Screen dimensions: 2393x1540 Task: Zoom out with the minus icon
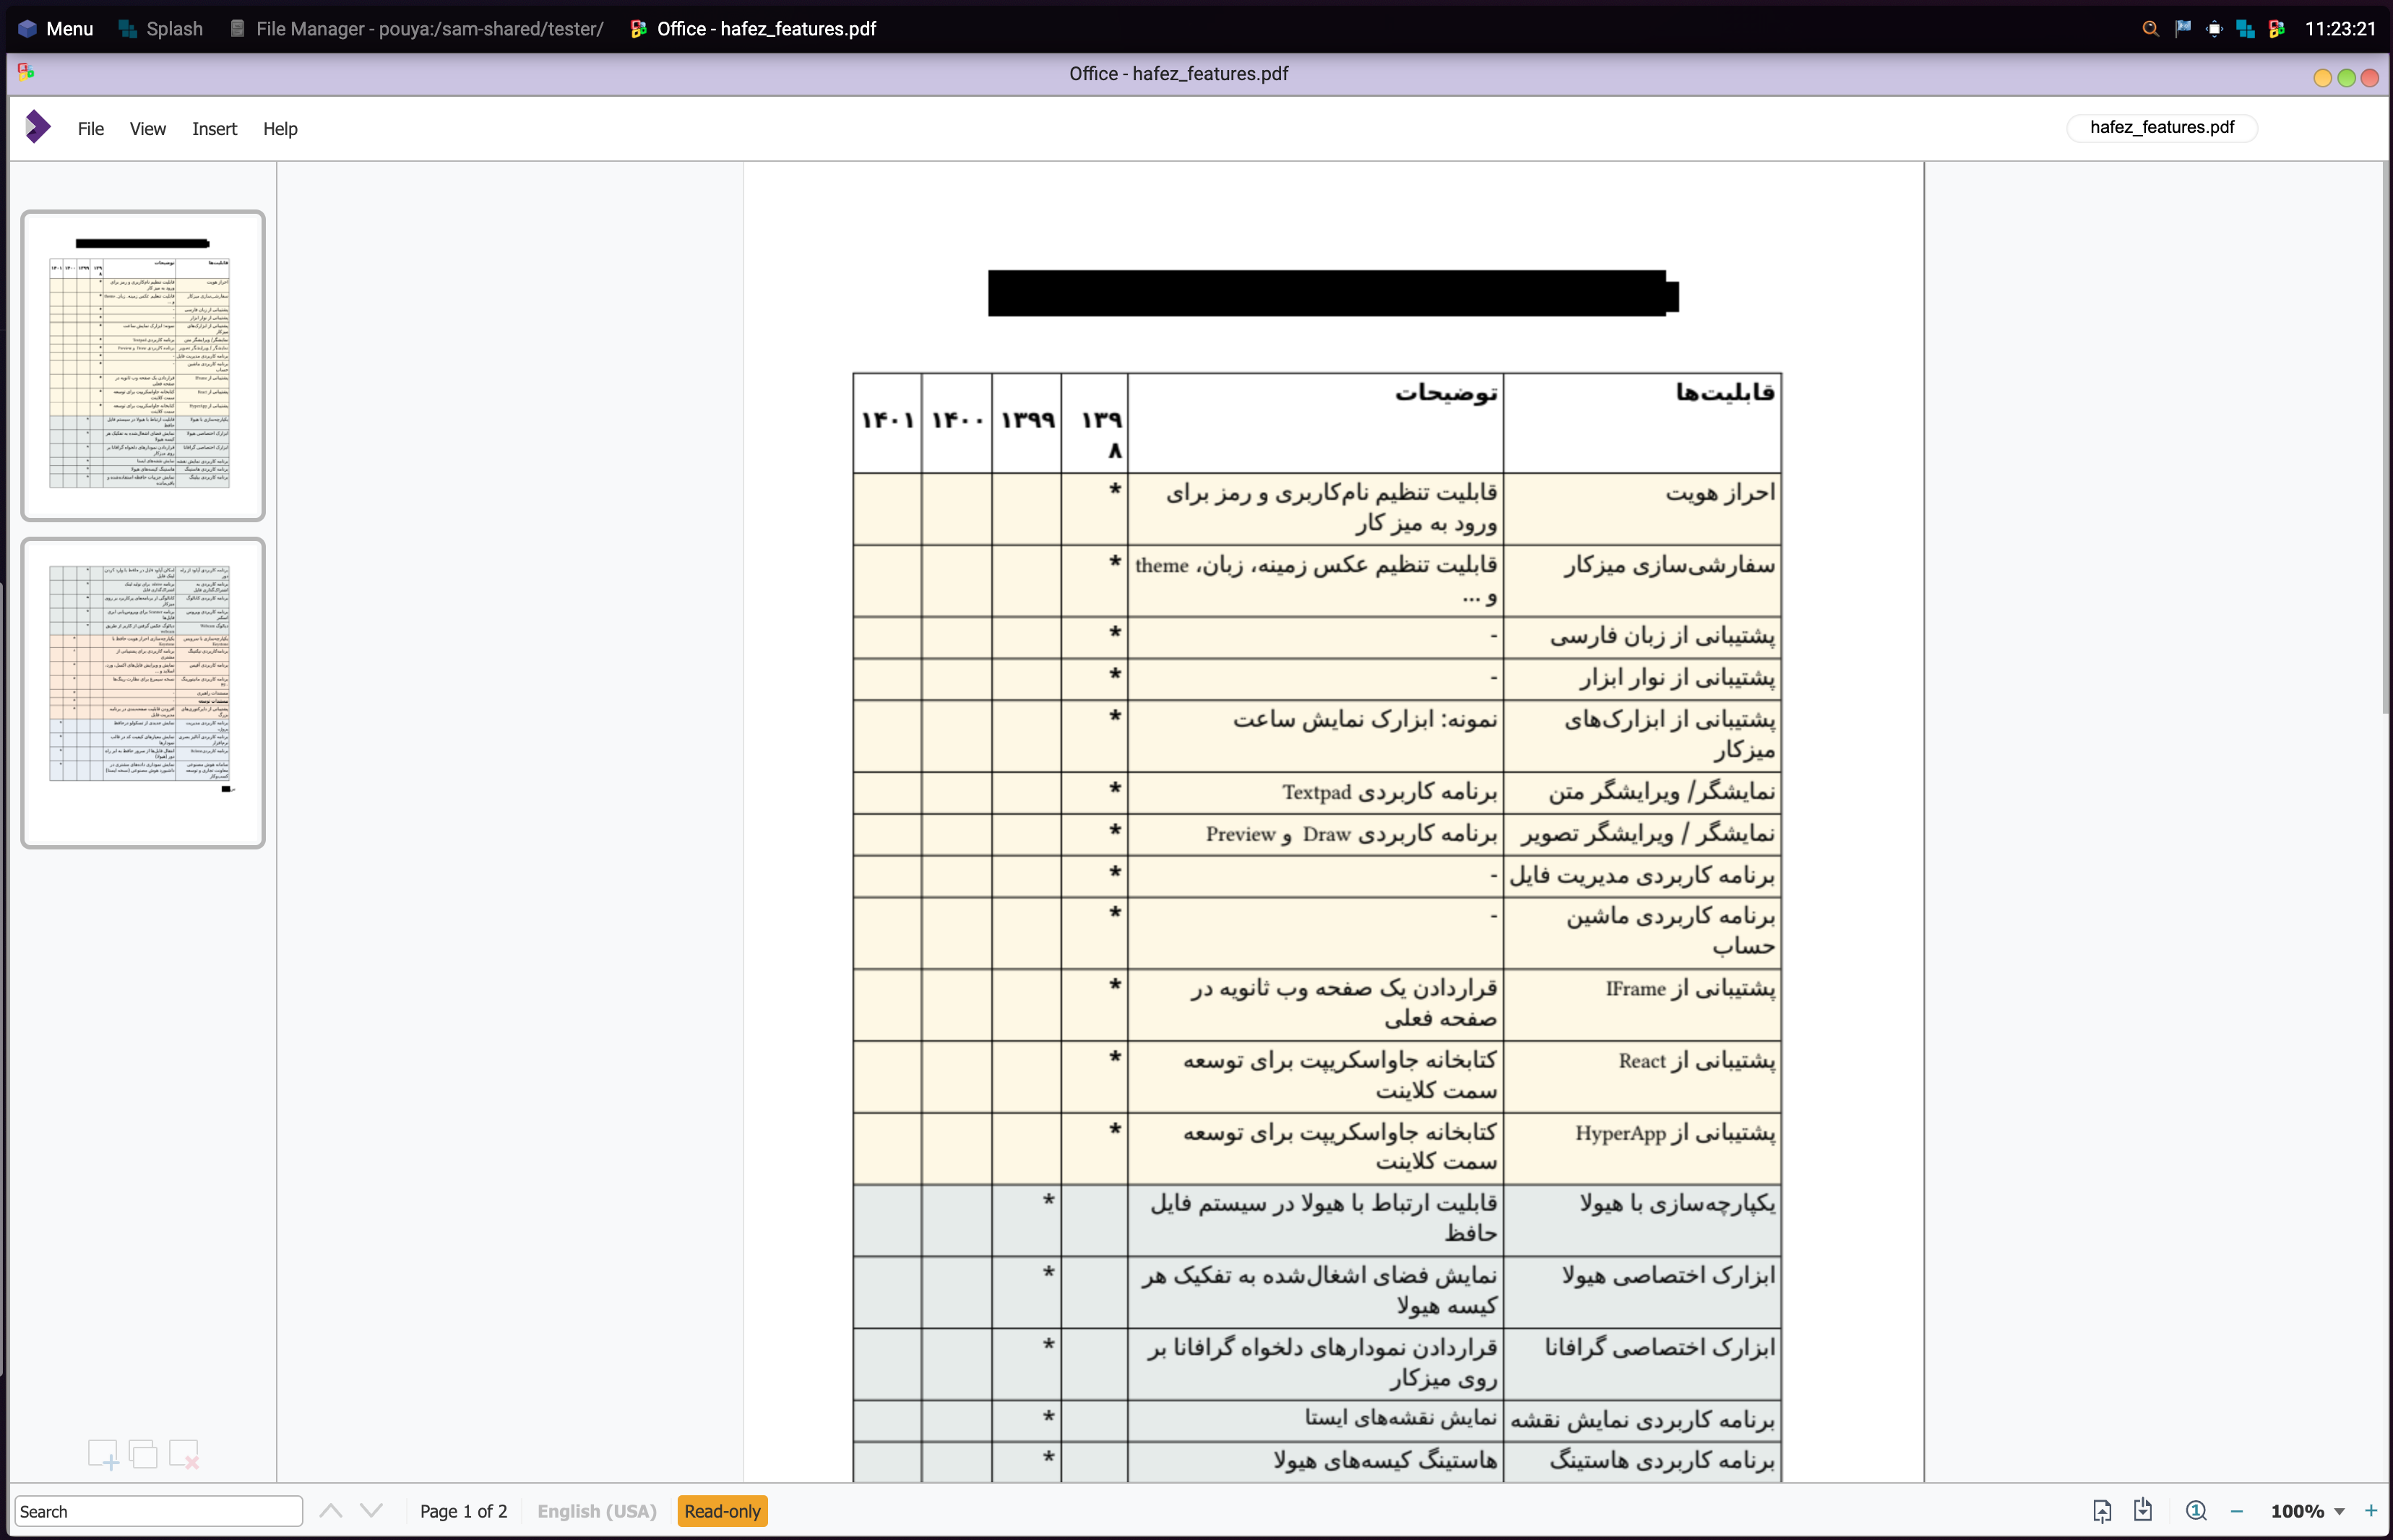(x=2237, y=1511)
